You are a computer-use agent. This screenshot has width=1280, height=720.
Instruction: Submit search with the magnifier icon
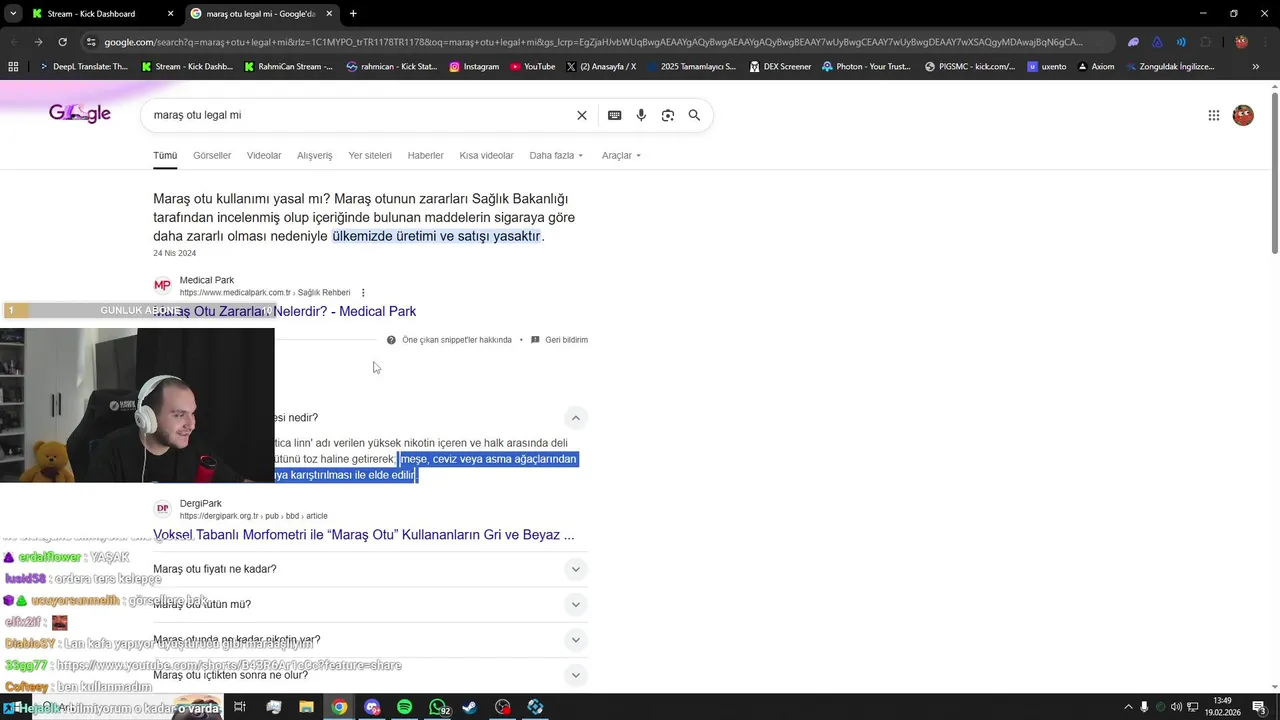694,115
